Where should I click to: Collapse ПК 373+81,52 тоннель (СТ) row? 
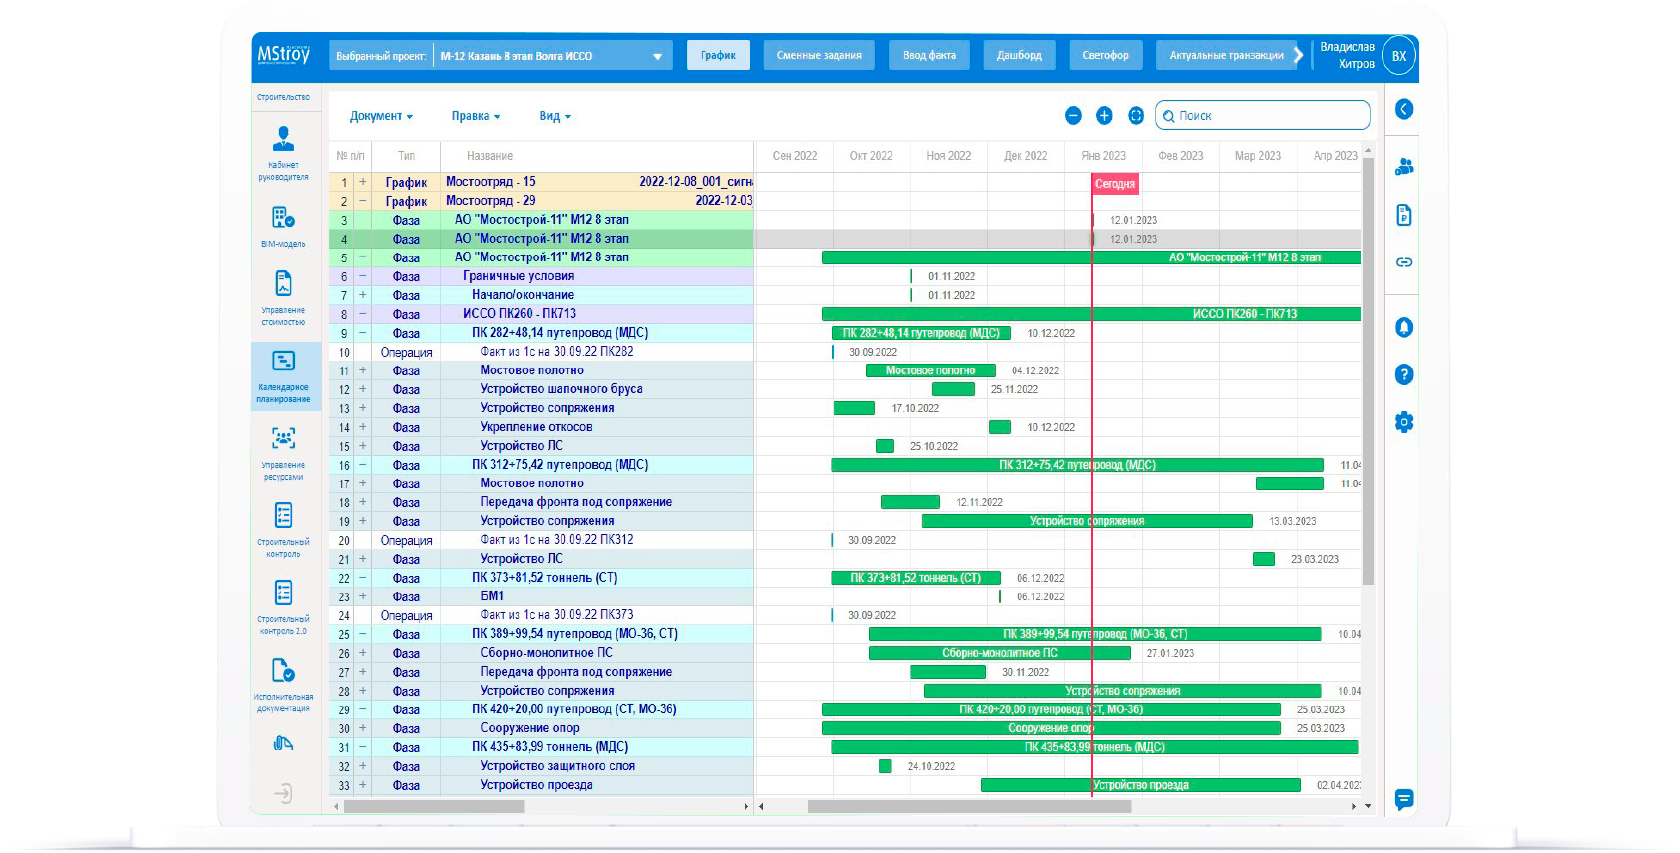click(363, 578)
